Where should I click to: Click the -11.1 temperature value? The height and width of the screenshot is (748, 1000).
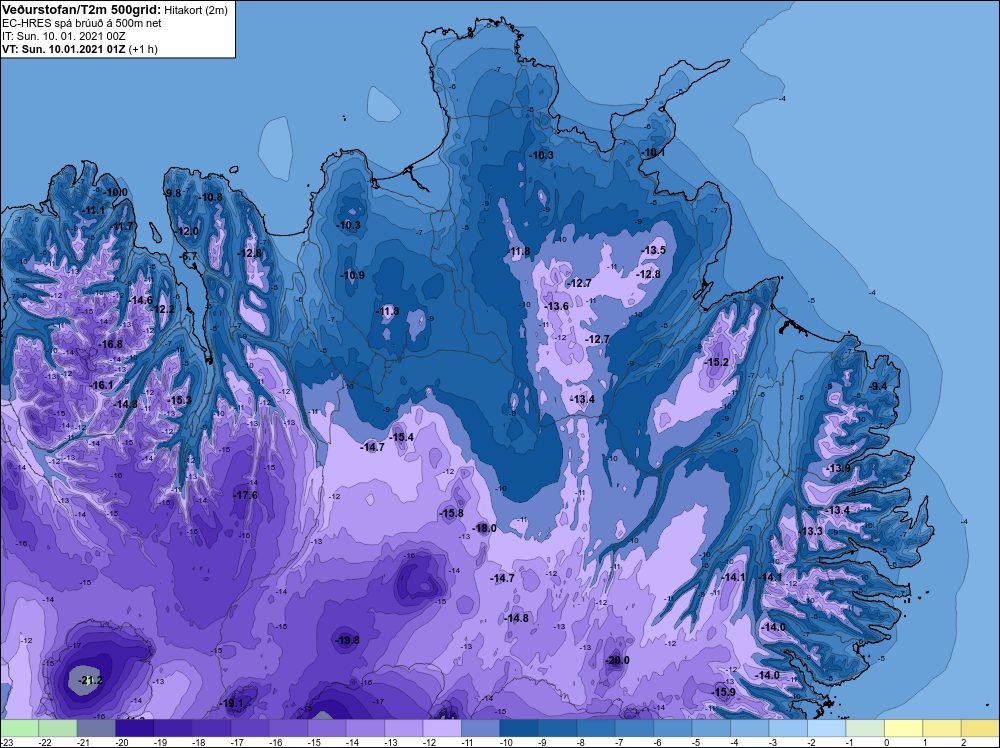click(x=94, y=210)
